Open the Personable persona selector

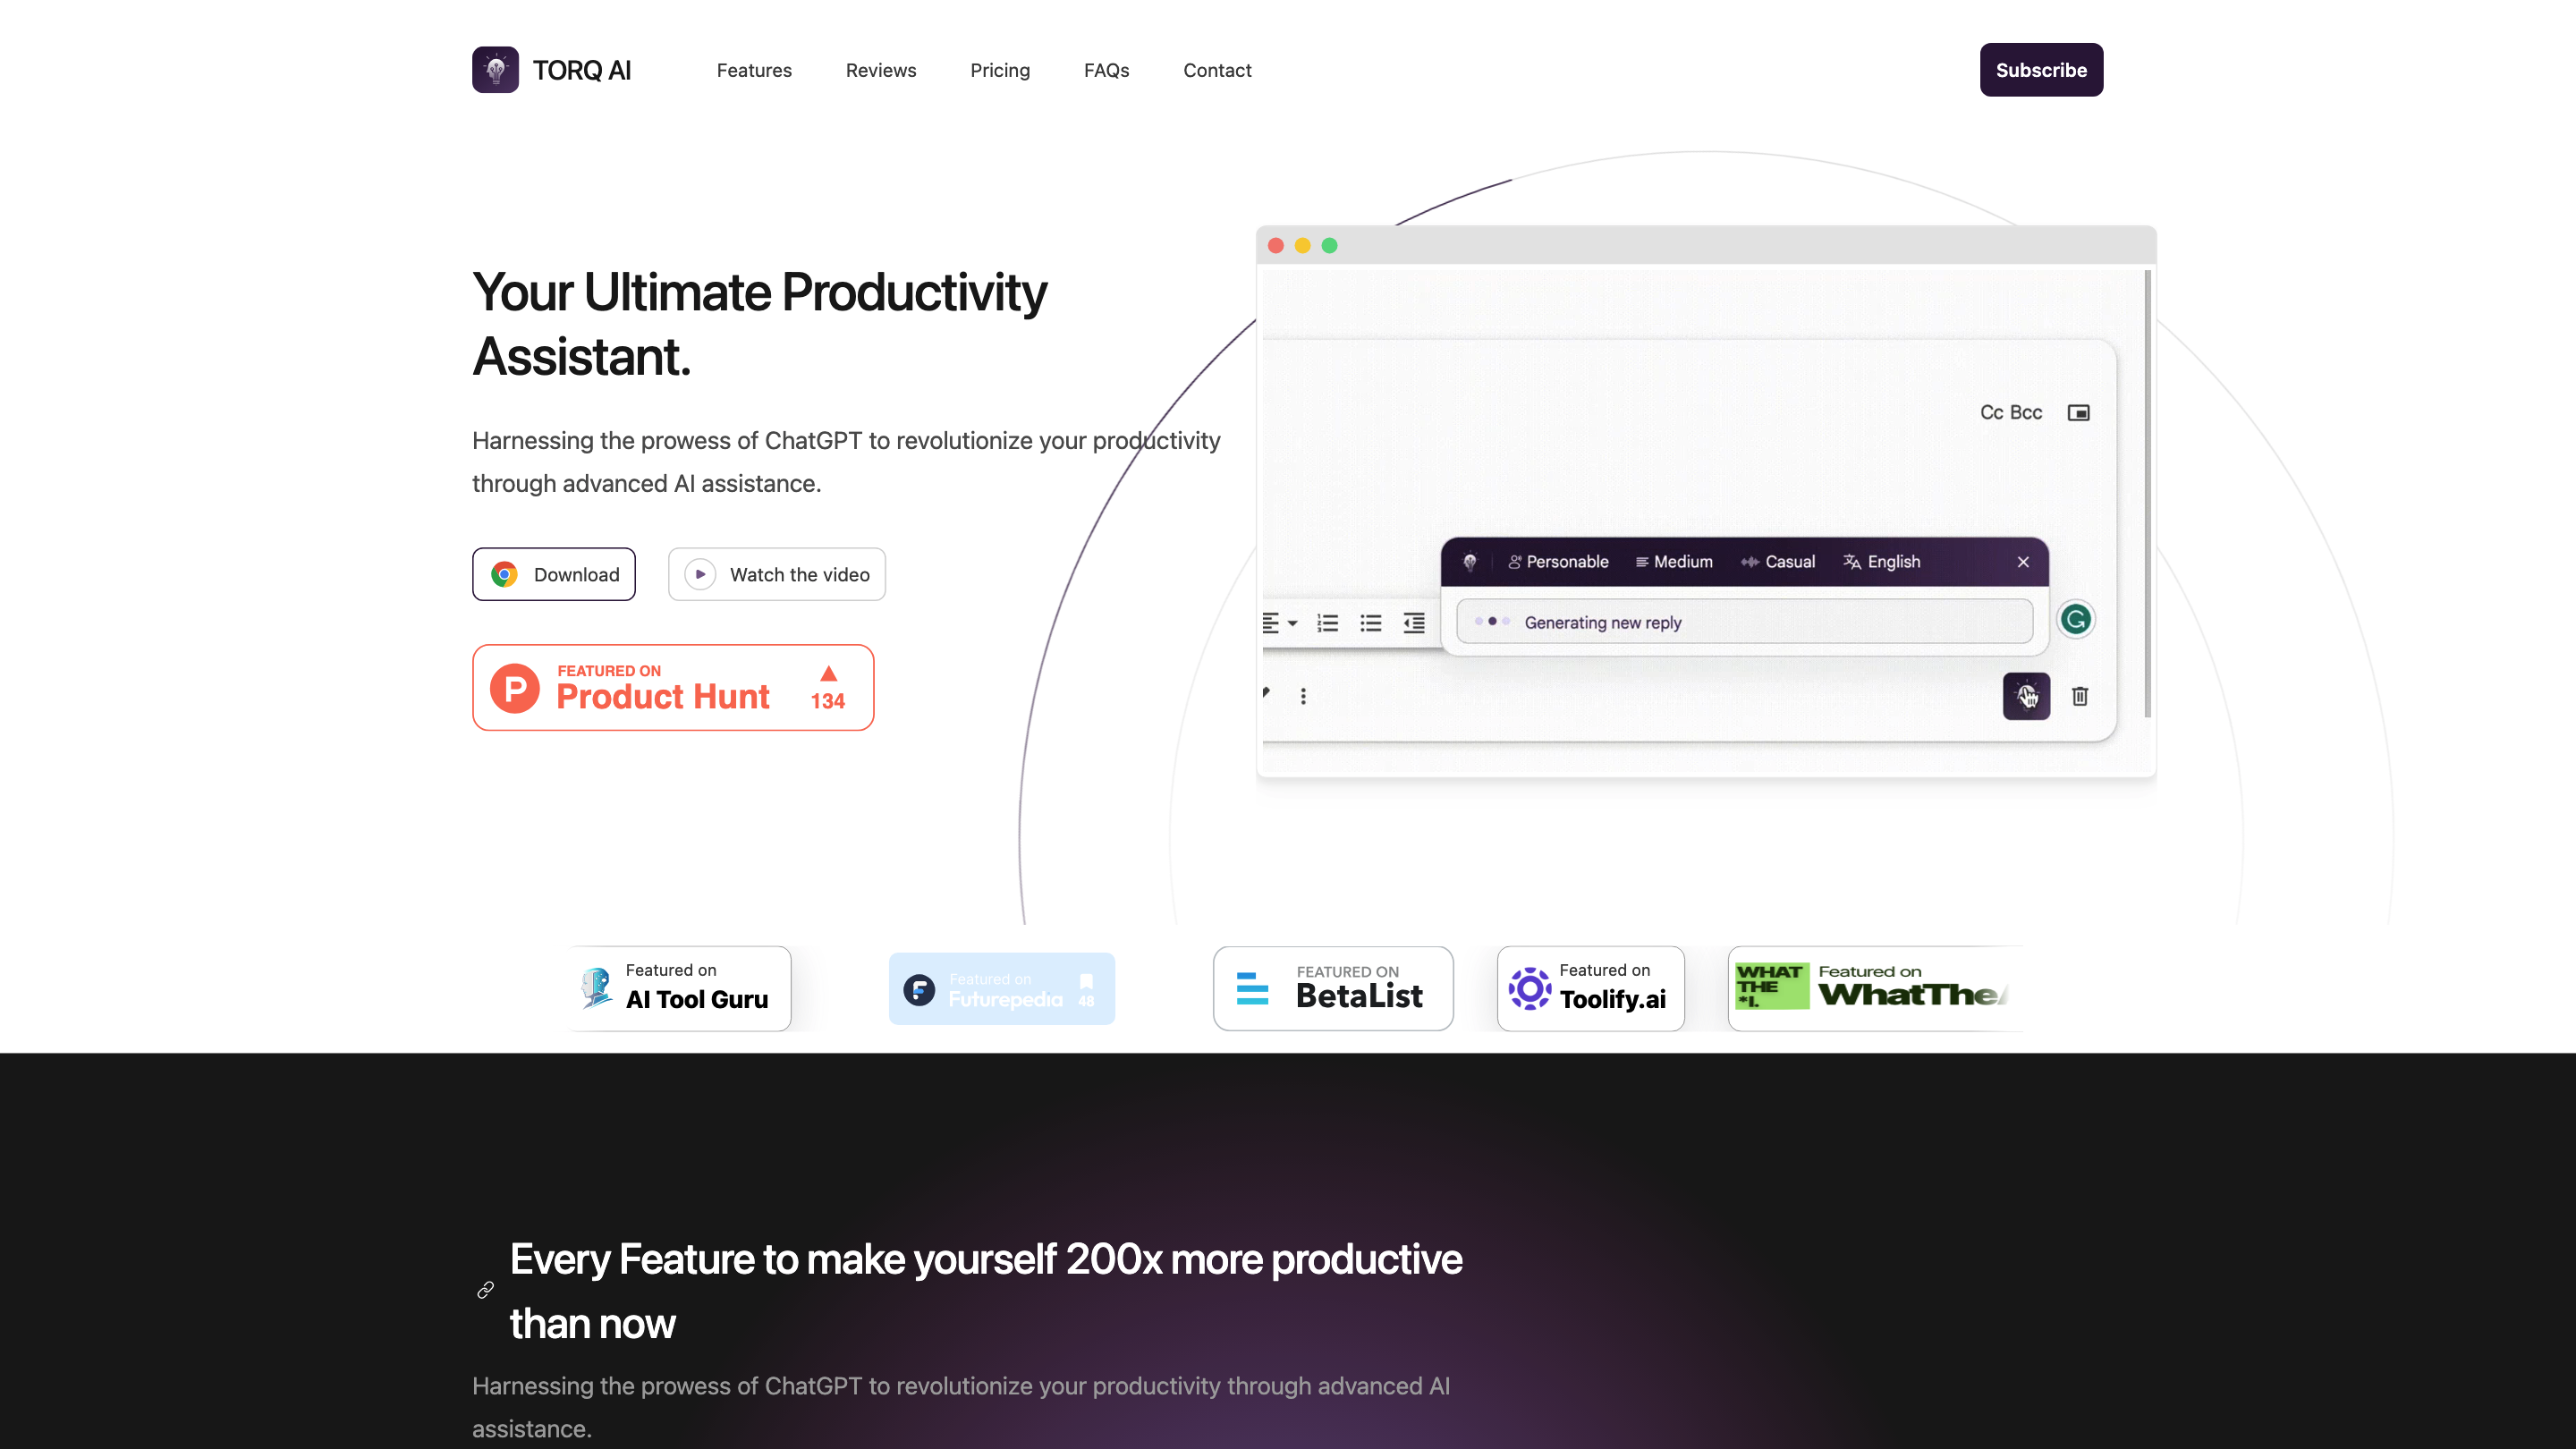1558,562
